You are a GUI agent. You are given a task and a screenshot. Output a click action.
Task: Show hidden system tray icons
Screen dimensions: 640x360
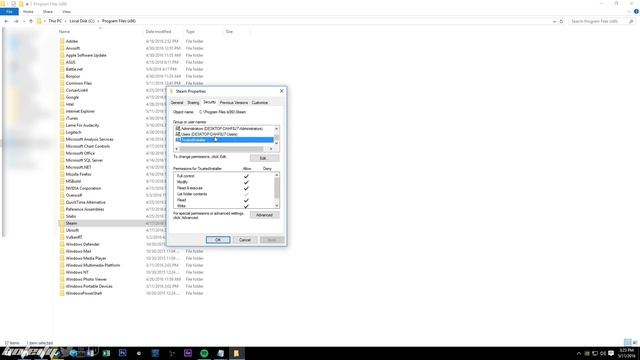pyautogui.click(x=579, y=353)
